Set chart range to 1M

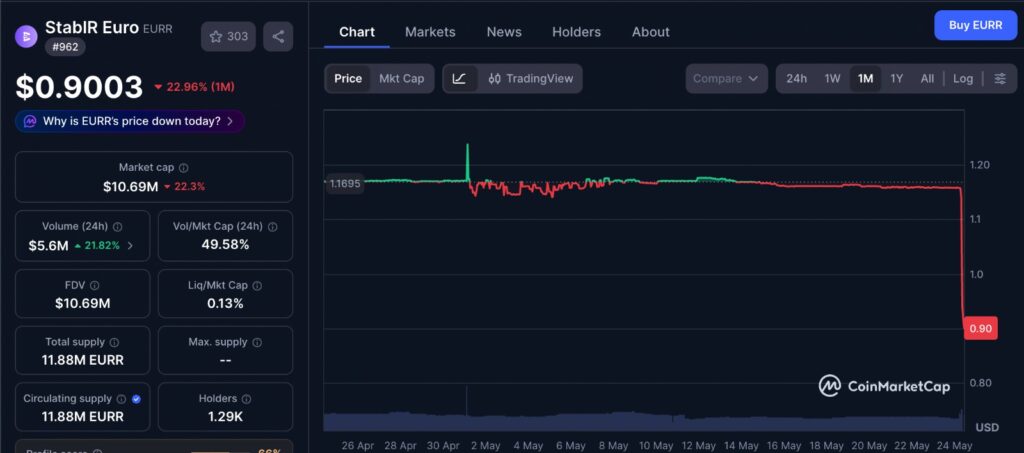click(865, 78)
